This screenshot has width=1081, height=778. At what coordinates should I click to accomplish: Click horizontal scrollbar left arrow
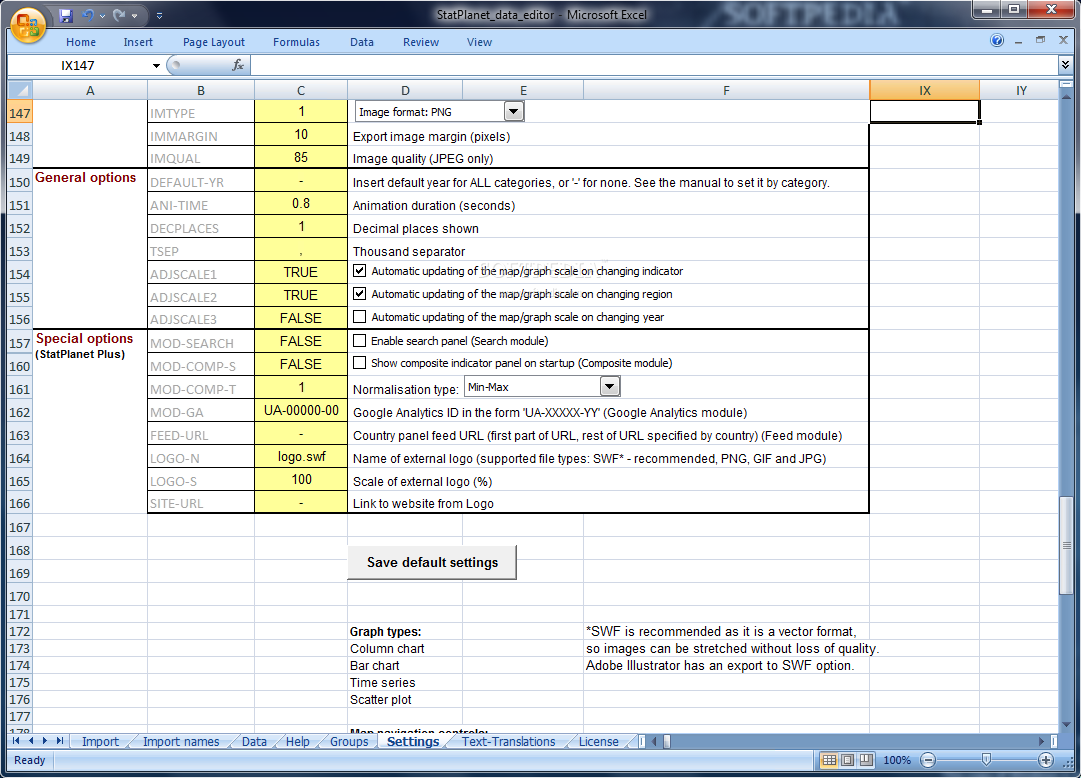pyautogui.click(x=655, y=741)
